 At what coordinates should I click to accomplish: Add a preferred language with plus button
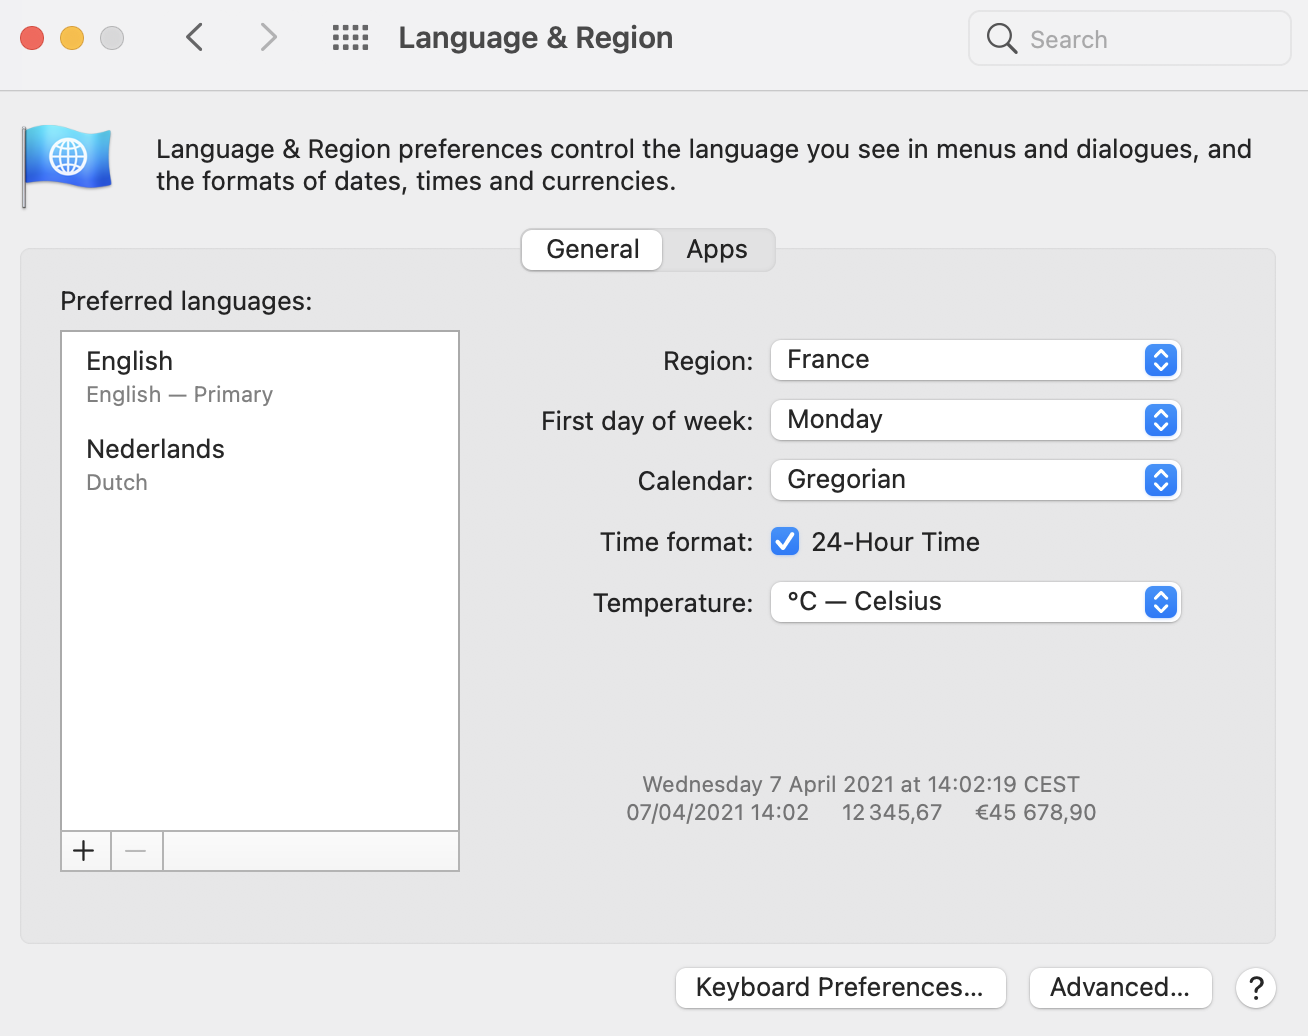pyautogui.click(x=85, y=851)
